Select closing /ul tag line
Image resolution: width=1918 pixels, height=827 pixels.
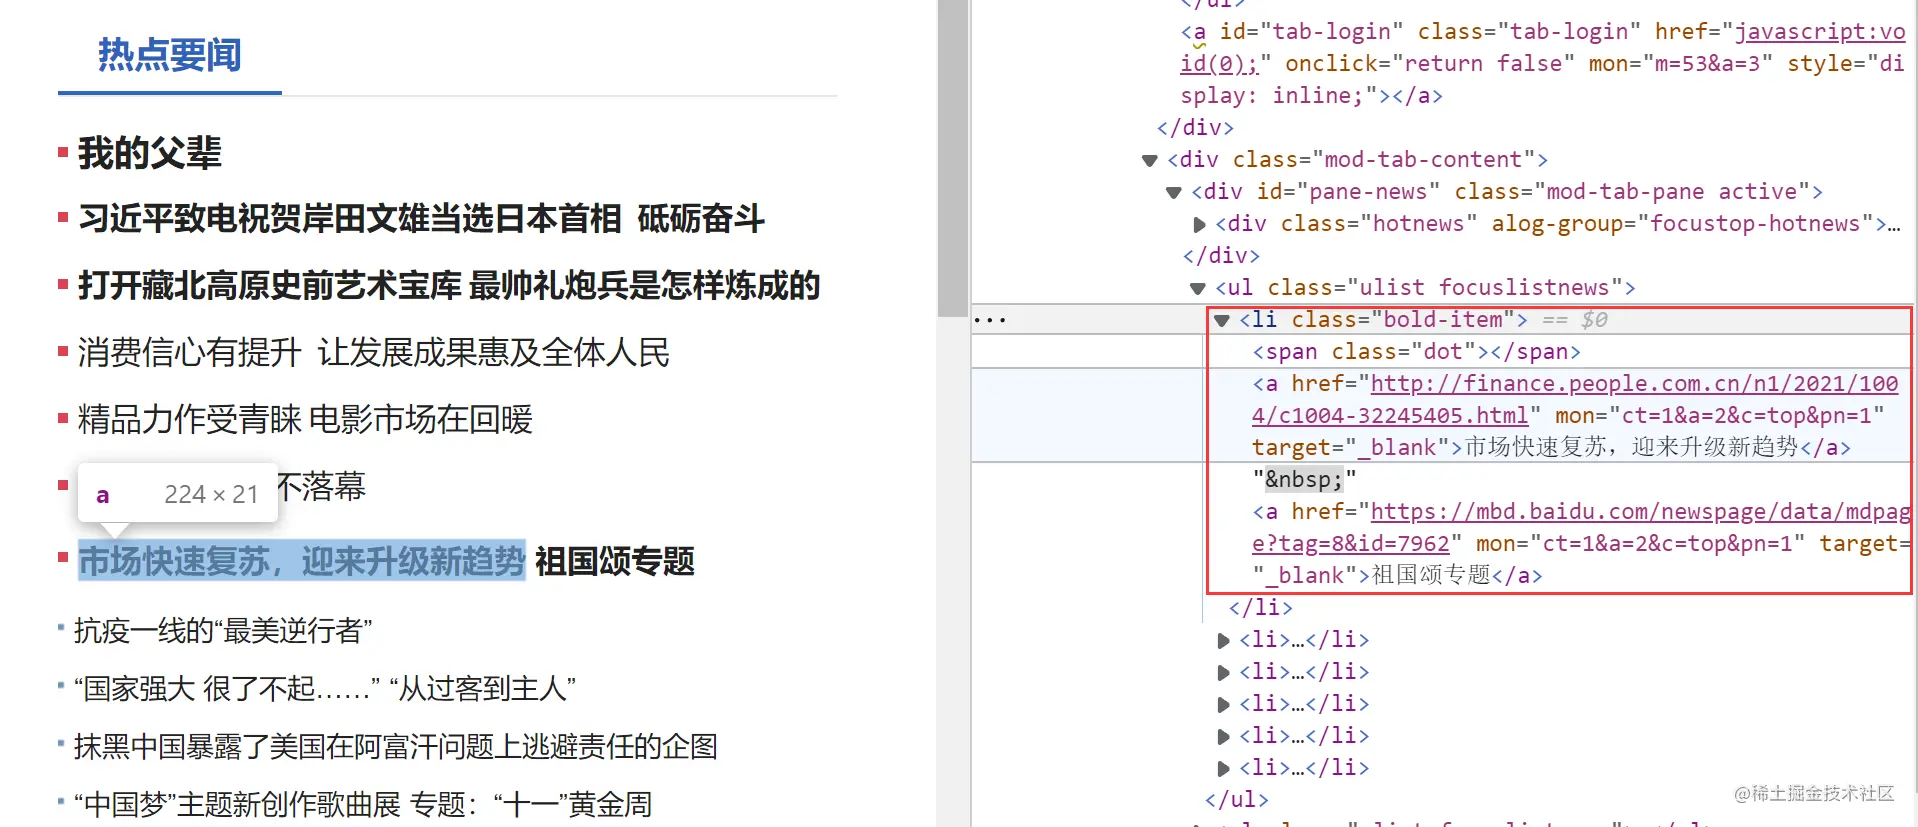[x=1236, y=800]
